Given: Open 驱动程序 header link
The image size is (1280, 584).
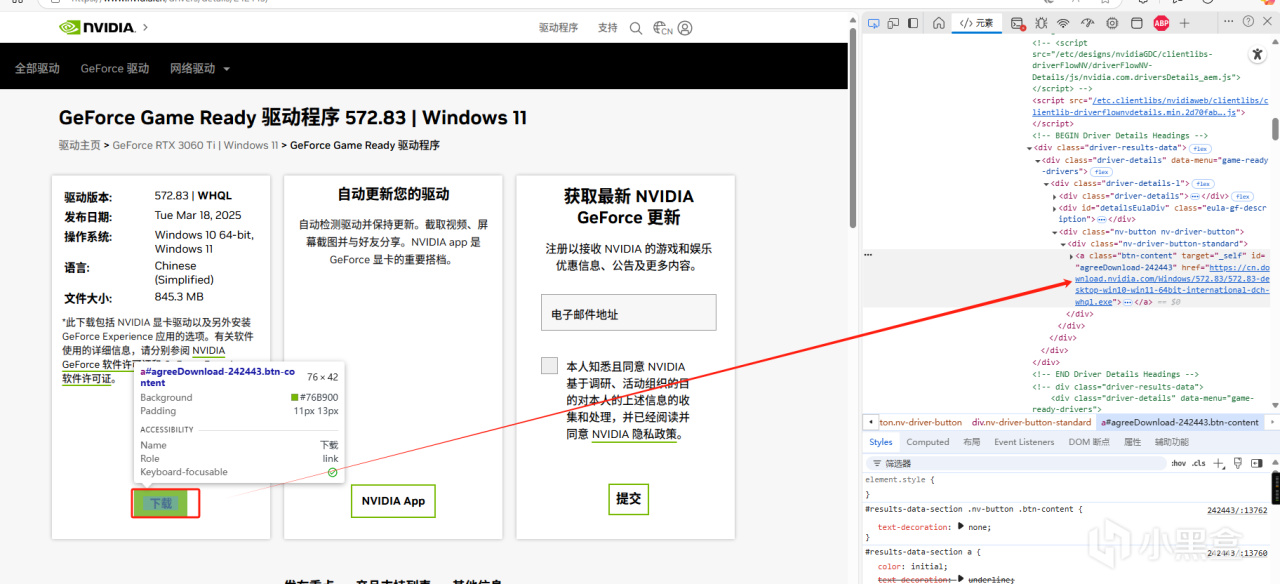Looking at the screenshot, I should point(558,28).
